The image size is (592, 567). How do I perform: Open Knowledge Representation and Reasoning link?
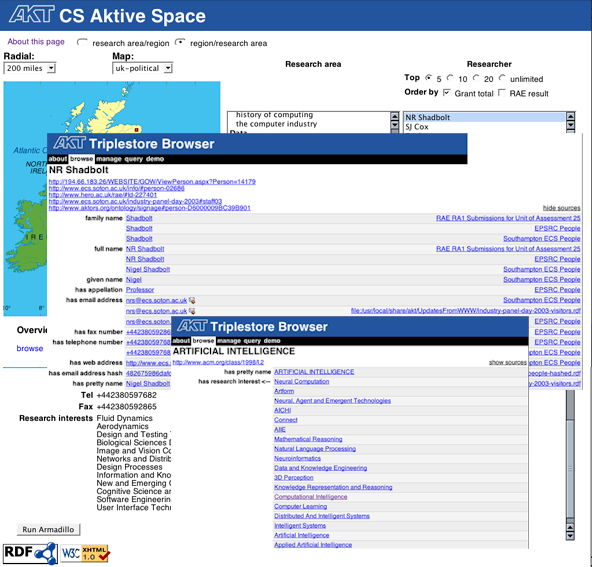(333, 487)
